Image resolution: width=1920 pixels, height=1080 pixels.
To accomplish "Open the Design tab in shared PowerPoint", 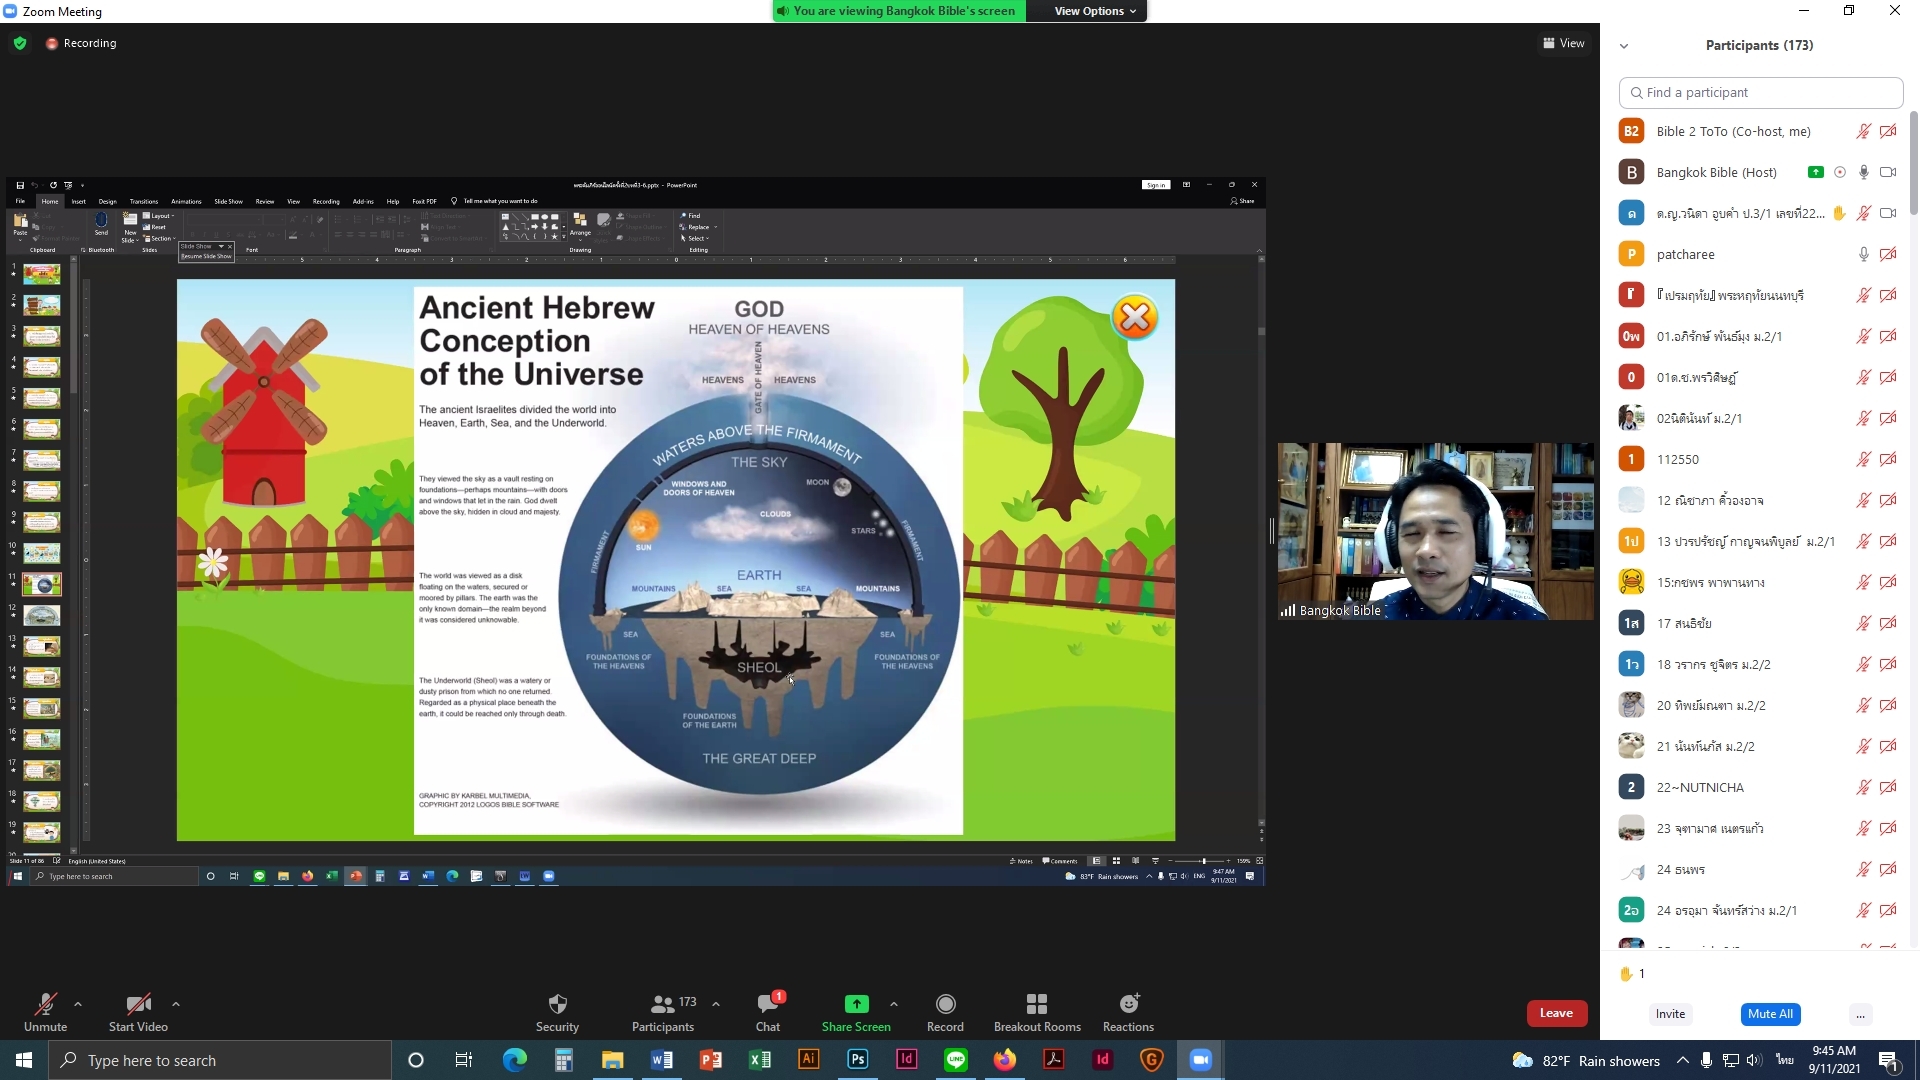I will (107, 201).
